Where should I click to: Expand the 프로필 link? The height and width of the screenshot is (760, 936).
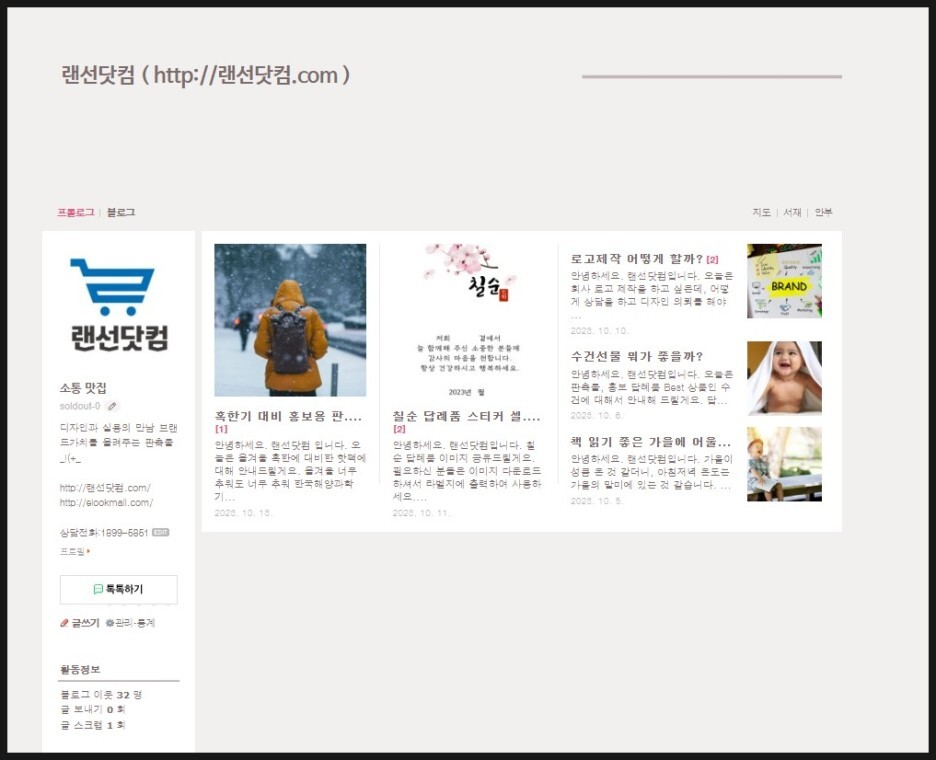75,552
